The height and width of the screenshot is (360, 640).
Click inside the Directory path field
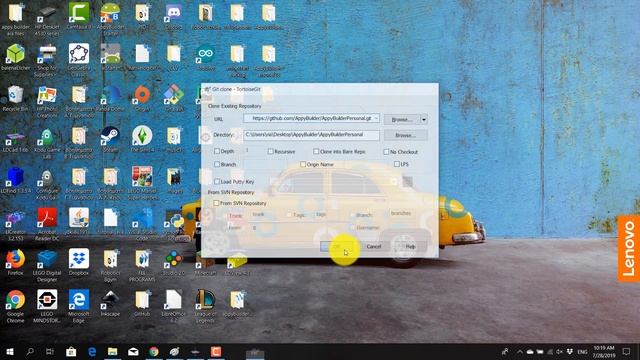[311, 135]
